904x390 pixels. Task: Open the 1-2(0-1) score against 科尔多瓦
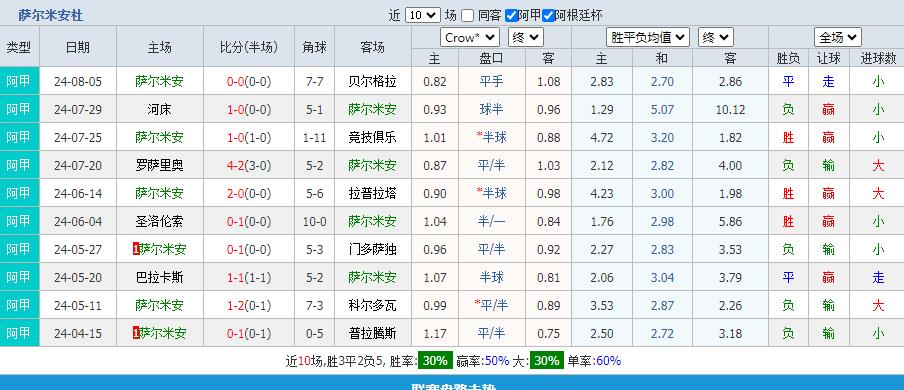tap(248, 305)
